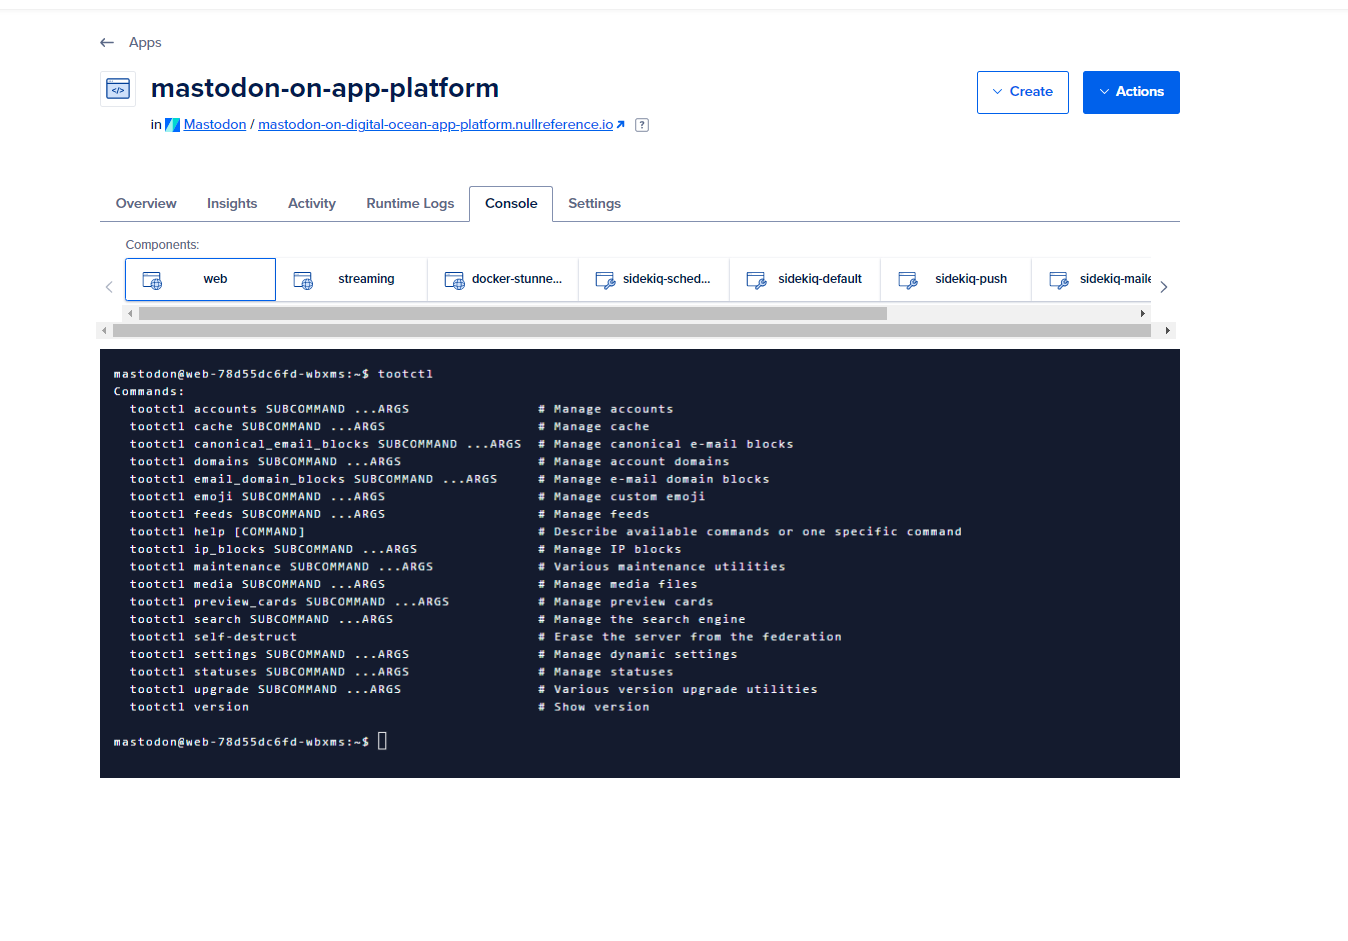
Task: Click the '# Manage custom emoji' comment
Action: [x=622, y=497]
